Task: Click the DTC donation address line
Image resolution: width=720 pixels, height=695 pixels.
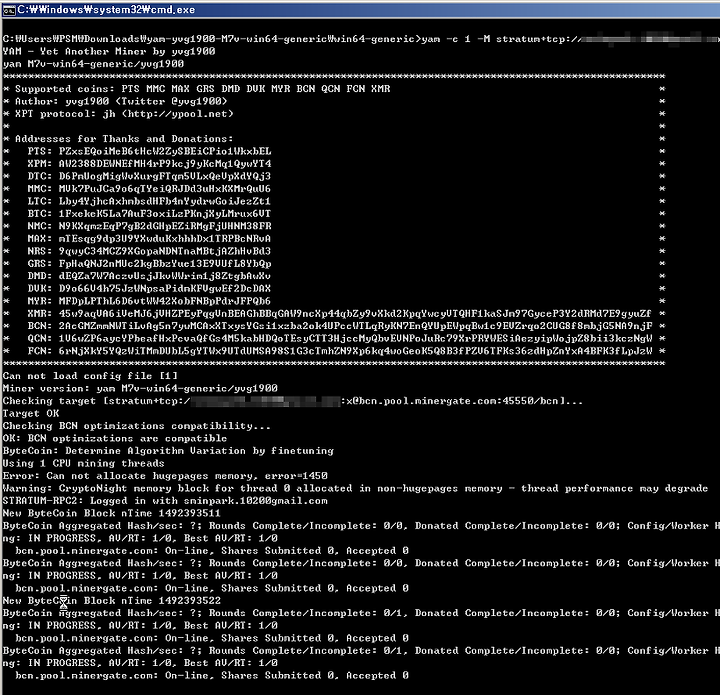Action: point(149,176)
